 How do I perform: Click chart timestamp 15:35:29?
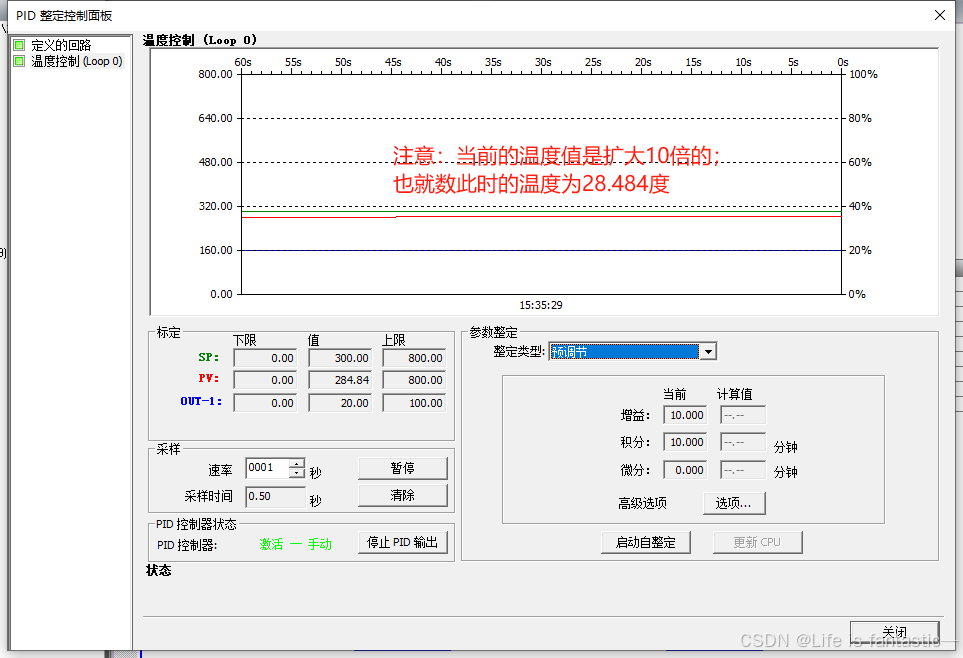point(541,305)
